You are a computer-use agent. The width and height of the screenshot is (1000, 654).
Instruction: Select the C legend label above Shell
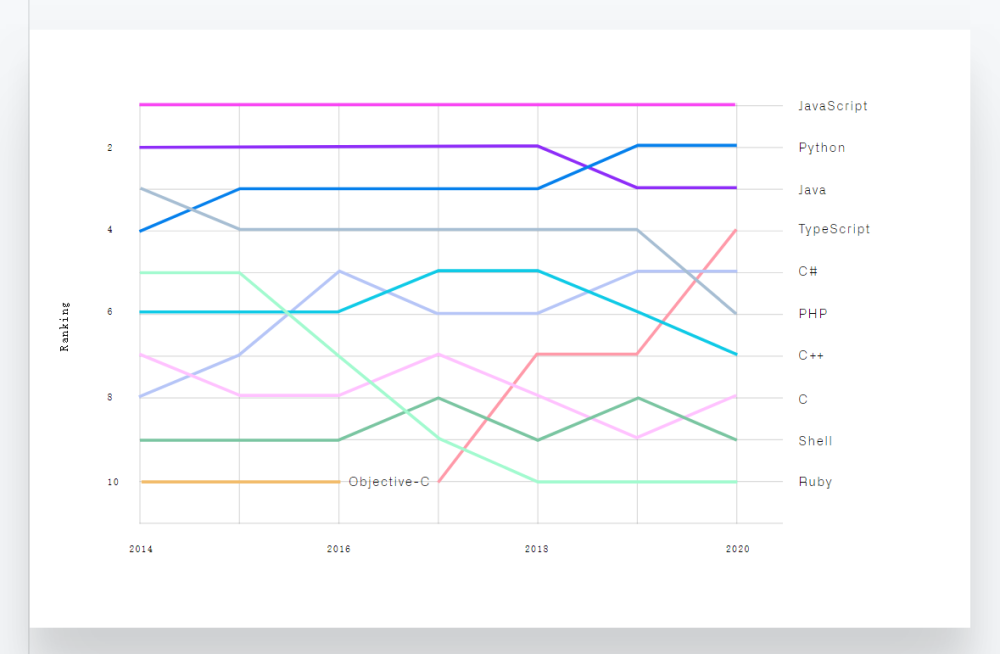click(803, 399)
